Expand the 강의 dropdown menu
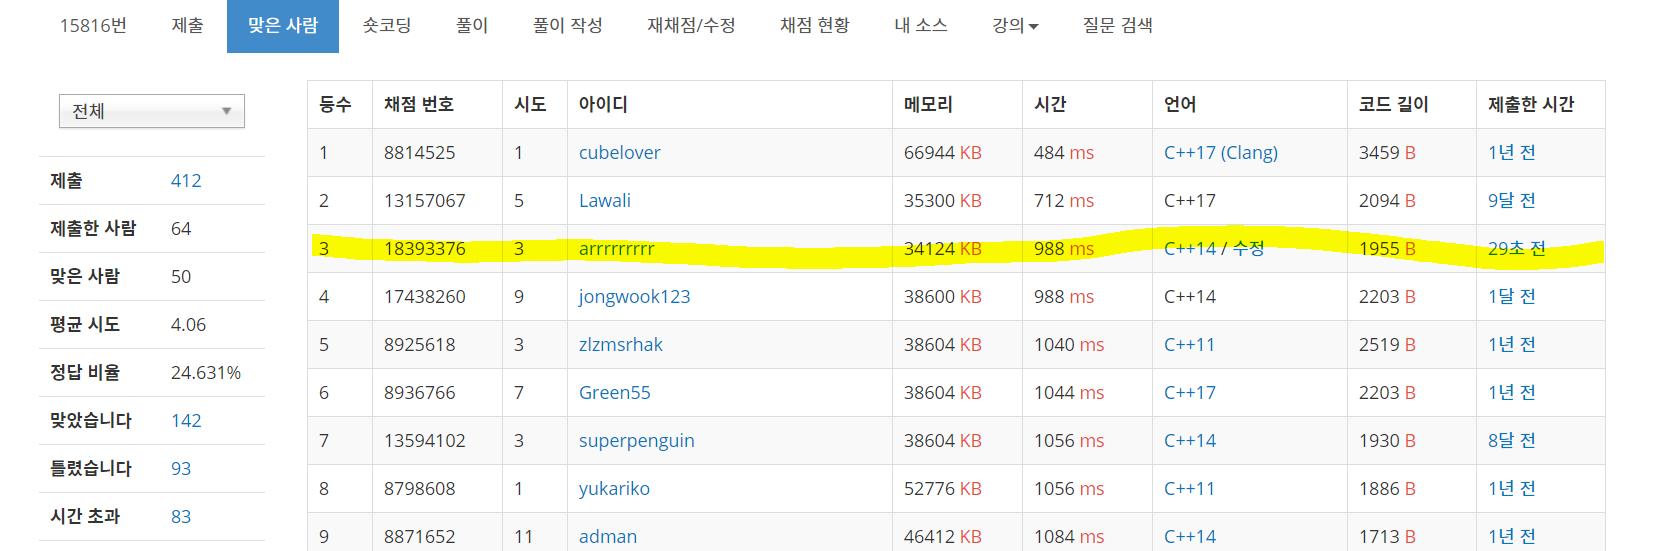The image size is (1664, 551). (x=1015, y=26)
